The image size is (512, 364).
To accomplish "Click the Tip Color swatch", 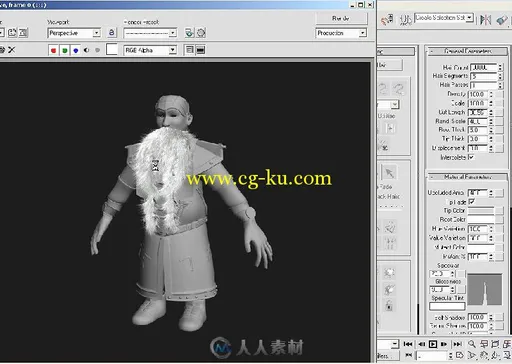I will click(x=481, y=211).
